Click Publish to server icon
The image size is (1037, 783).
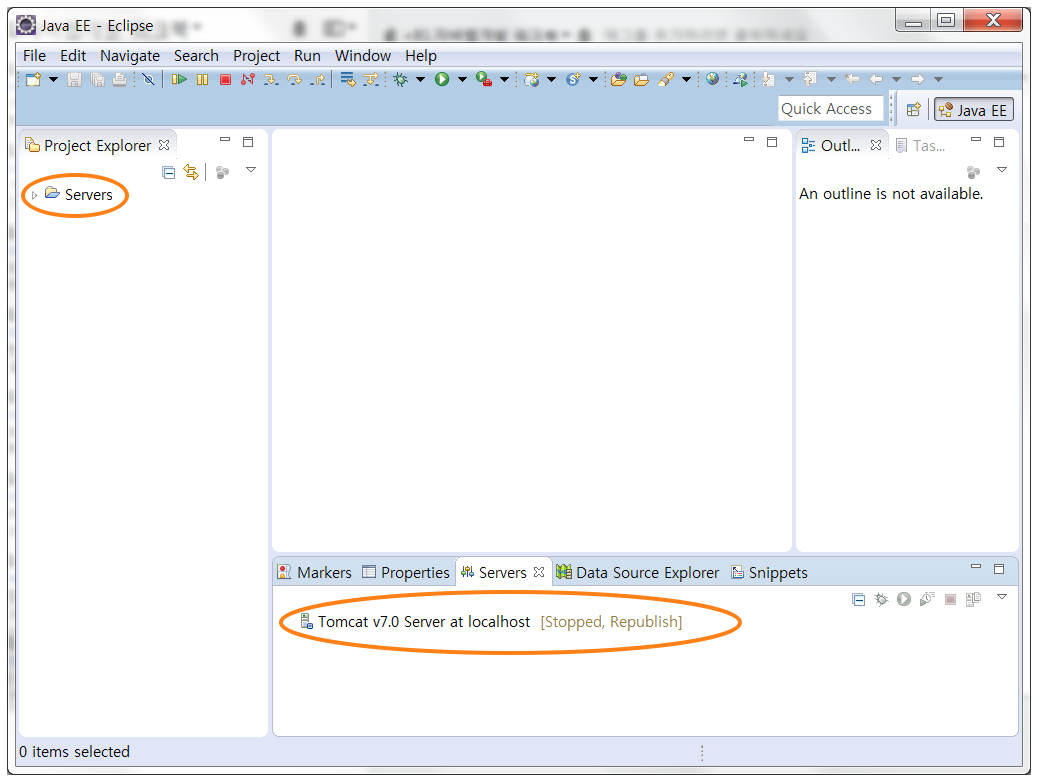click(973, 599)
